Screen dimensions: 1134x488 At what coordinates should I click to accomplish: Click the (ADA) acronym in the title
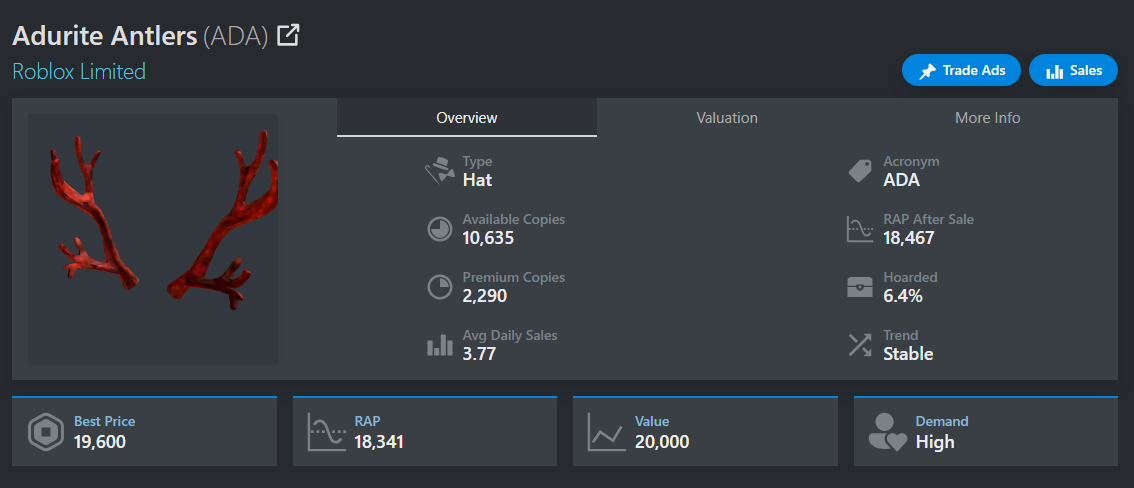[236, 35]
